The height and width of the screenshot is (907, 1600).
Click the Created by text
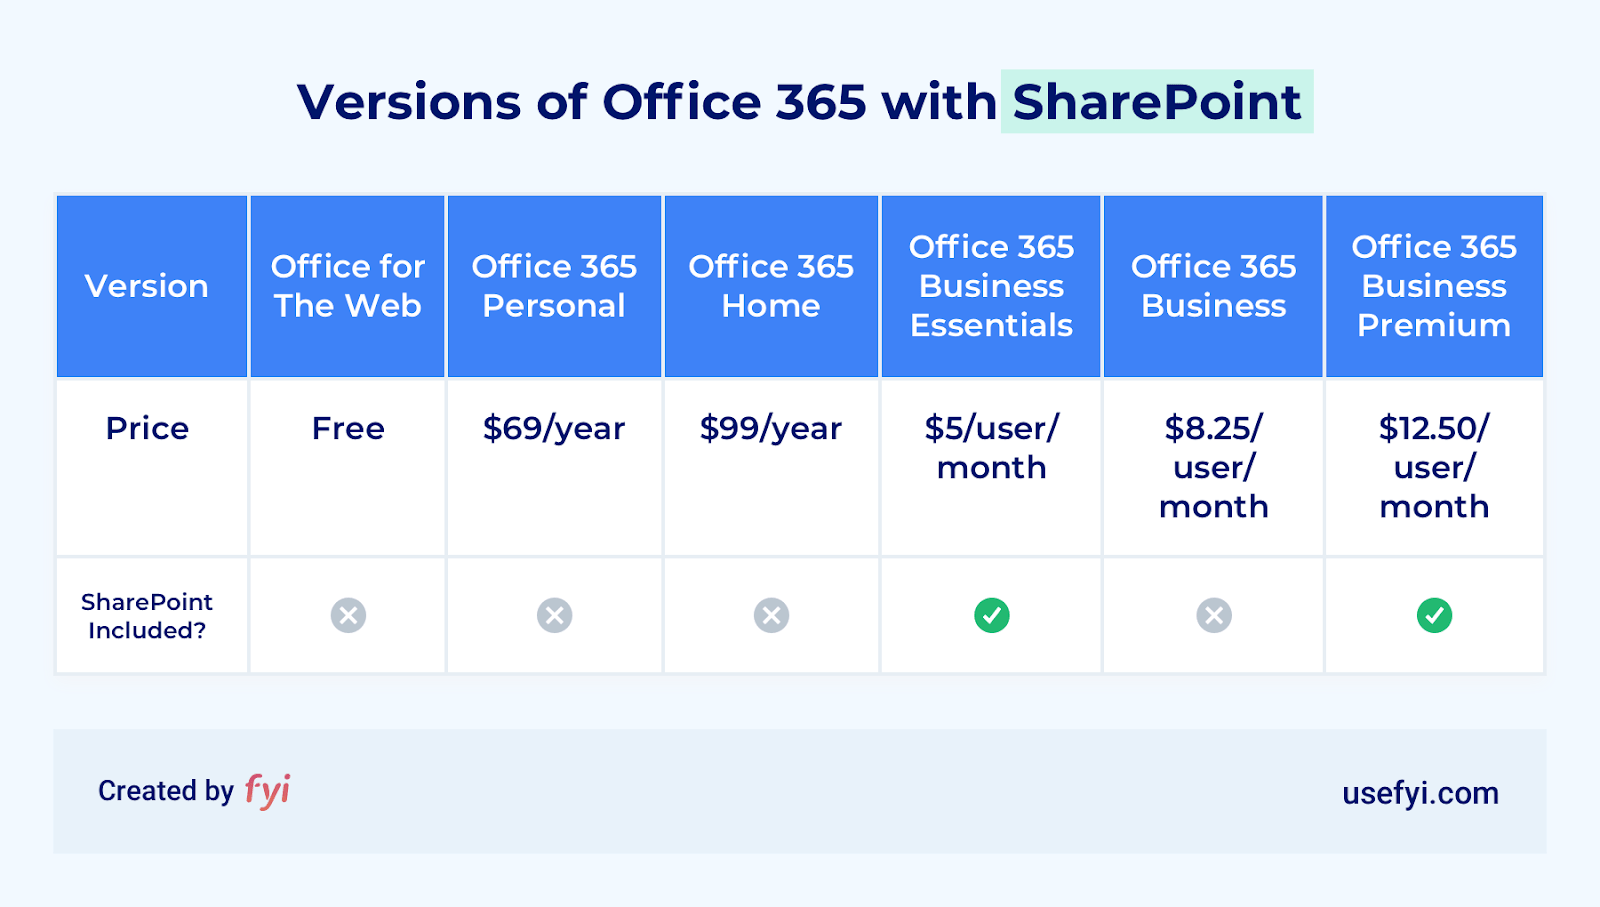(166, 791)
